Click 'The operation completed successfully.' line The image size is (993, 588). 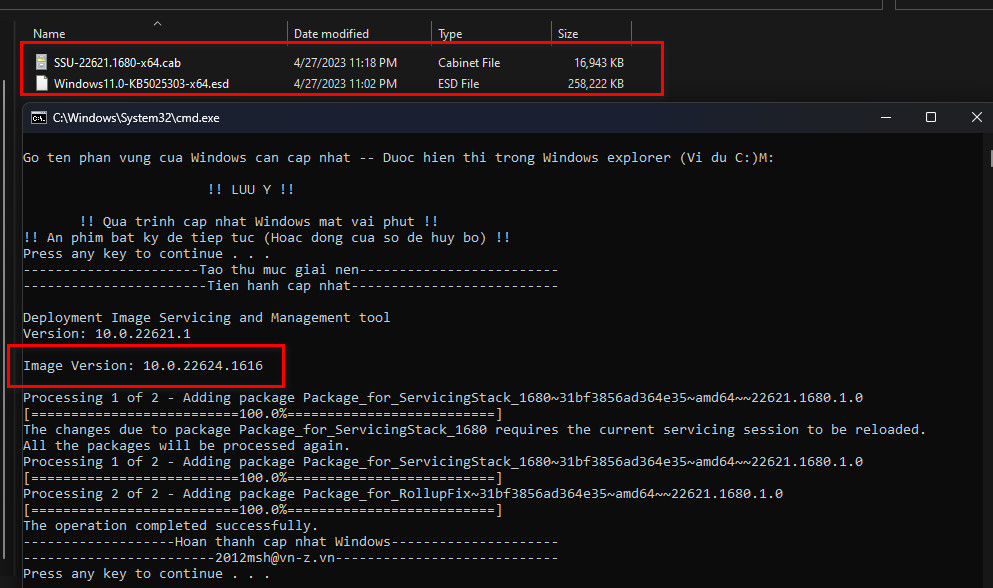[170, 526]
